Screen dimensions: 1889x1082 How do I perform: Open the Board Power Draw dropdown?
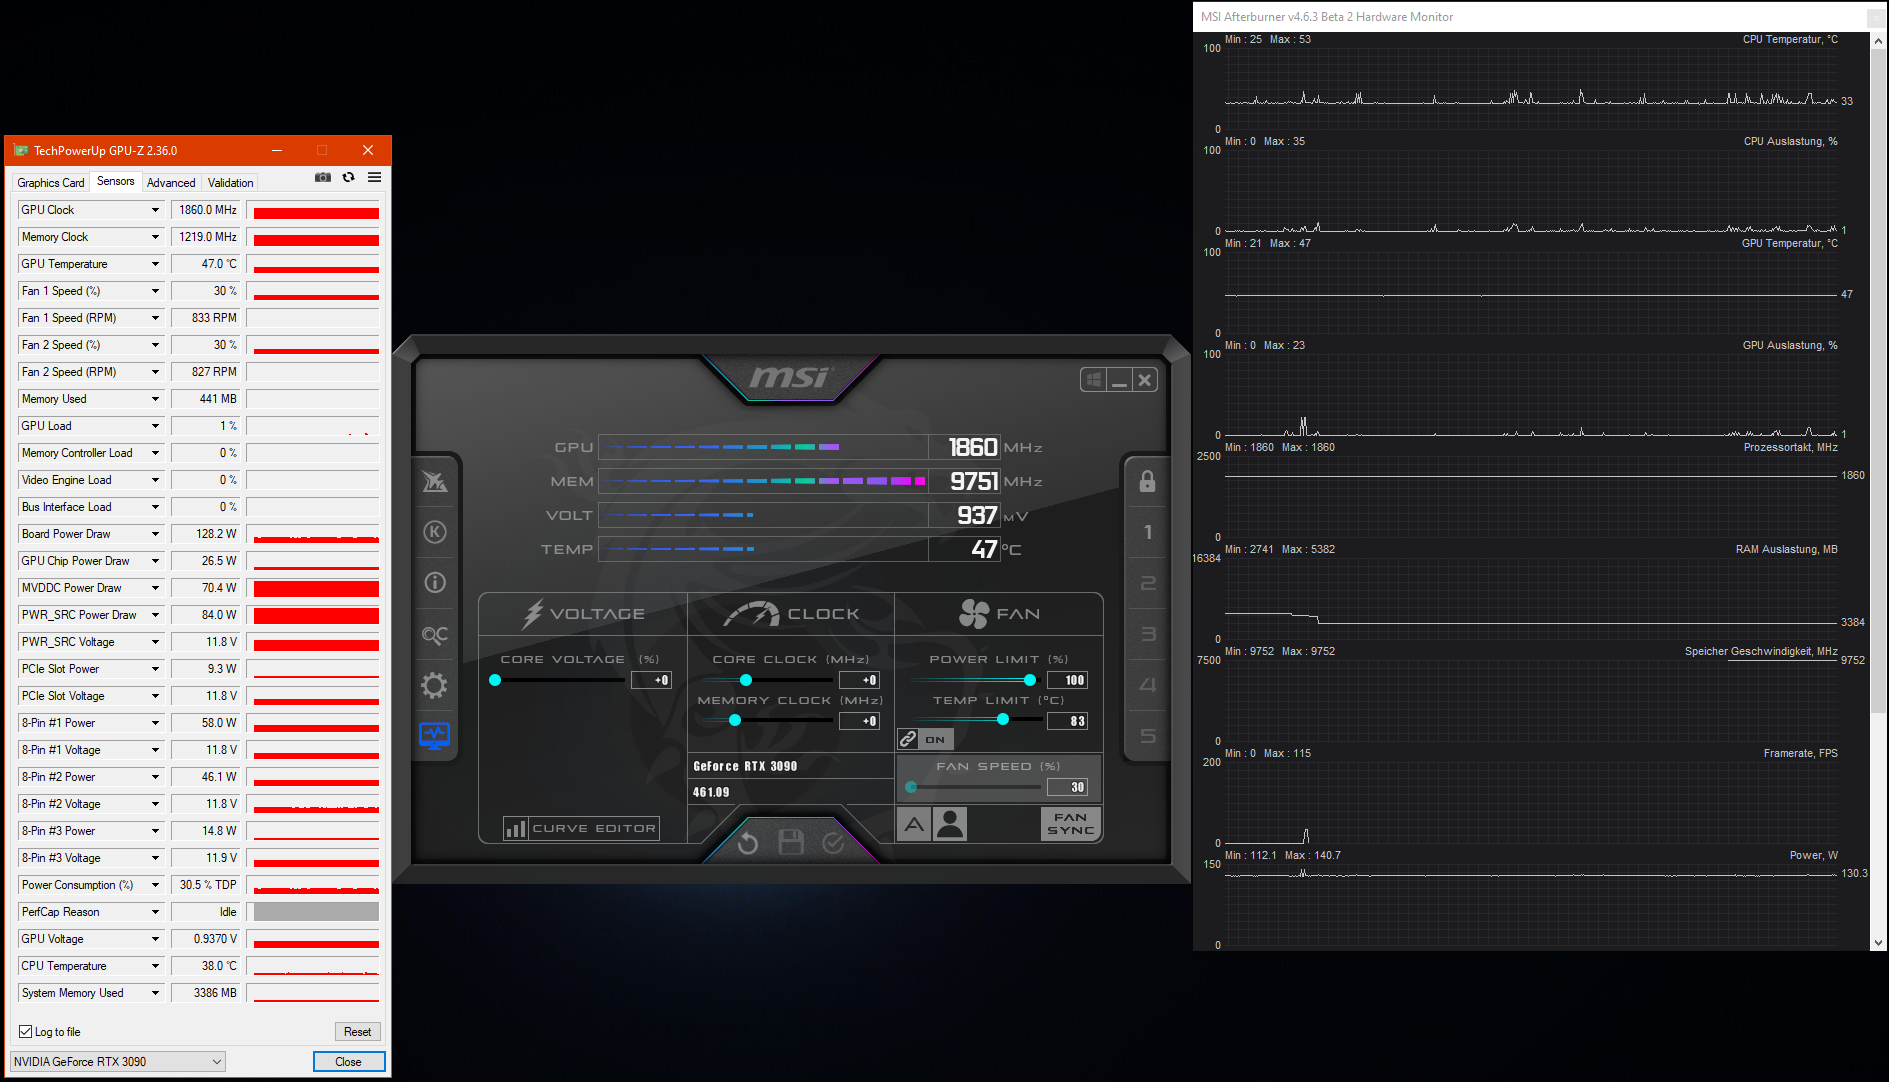pyautogui.click(x=155, y=534)
